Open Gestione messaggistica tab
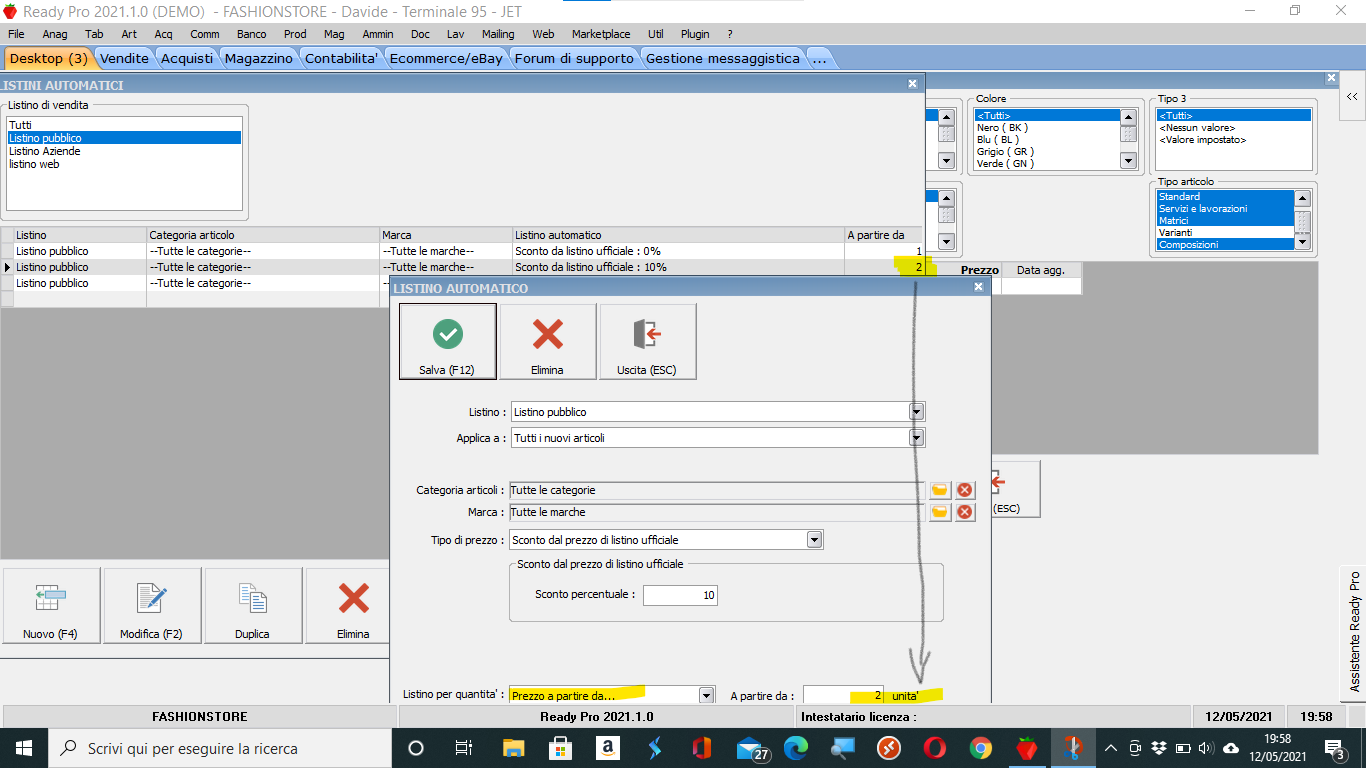 (x=723, y=58)
